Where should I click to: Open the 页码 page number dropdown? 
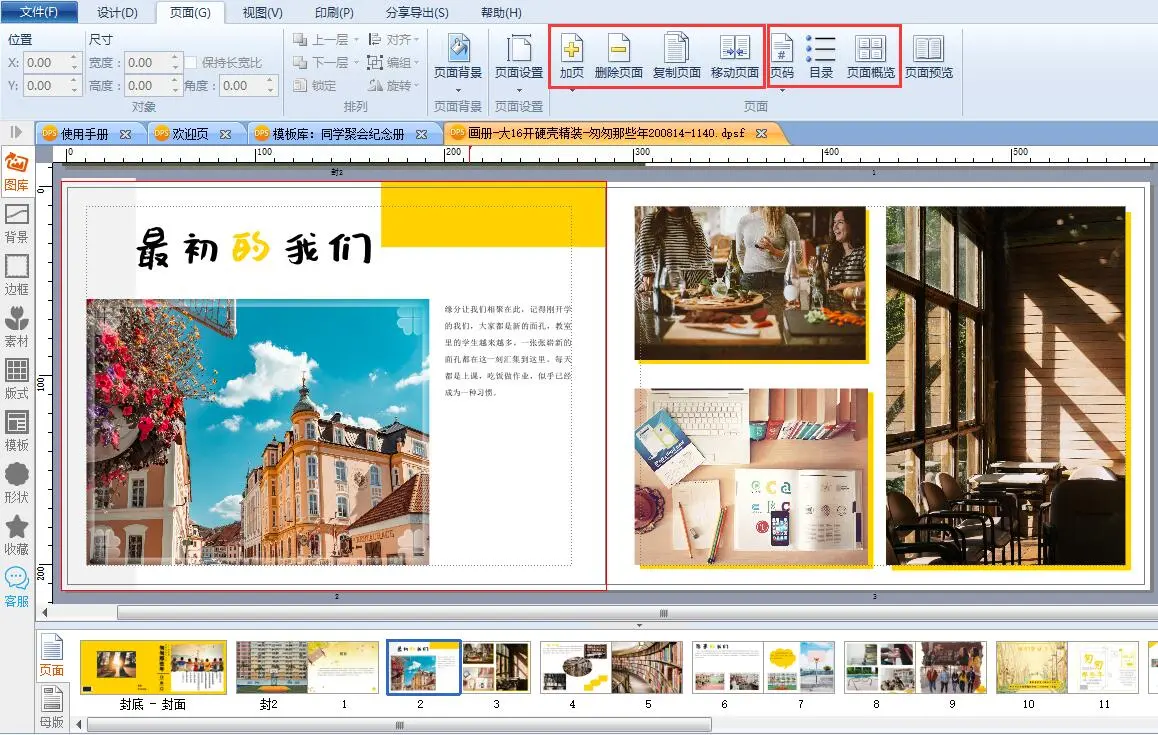tap(782, 91)
